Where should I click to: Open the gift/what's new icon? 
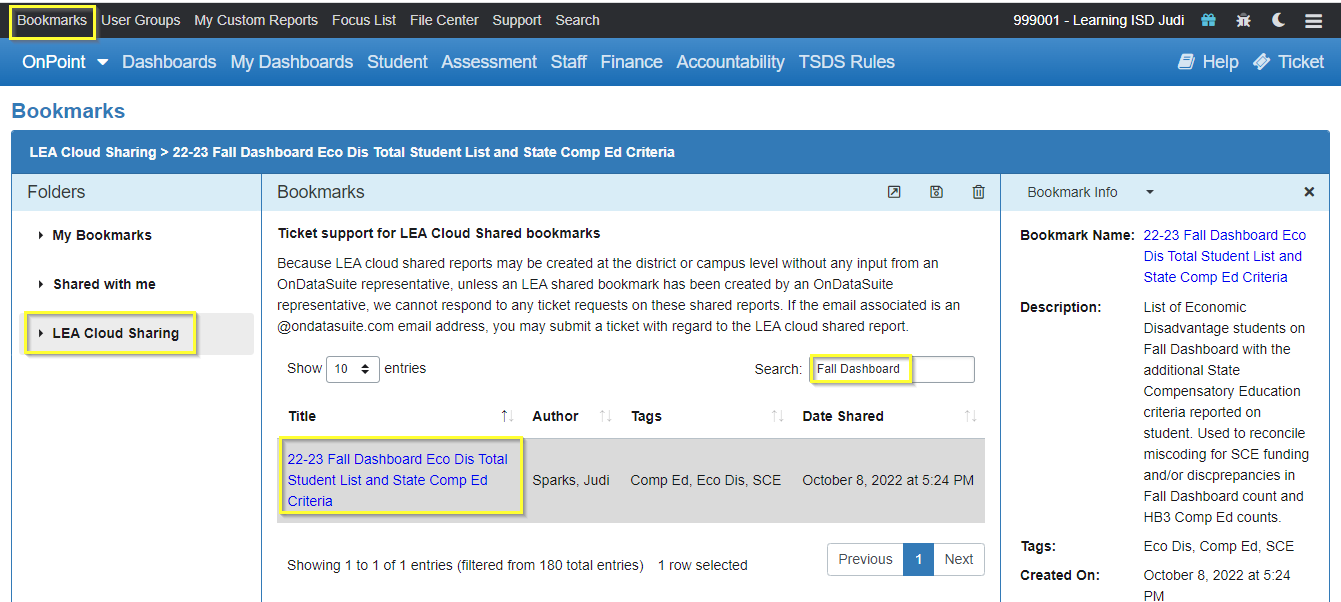click(1207, 19)
